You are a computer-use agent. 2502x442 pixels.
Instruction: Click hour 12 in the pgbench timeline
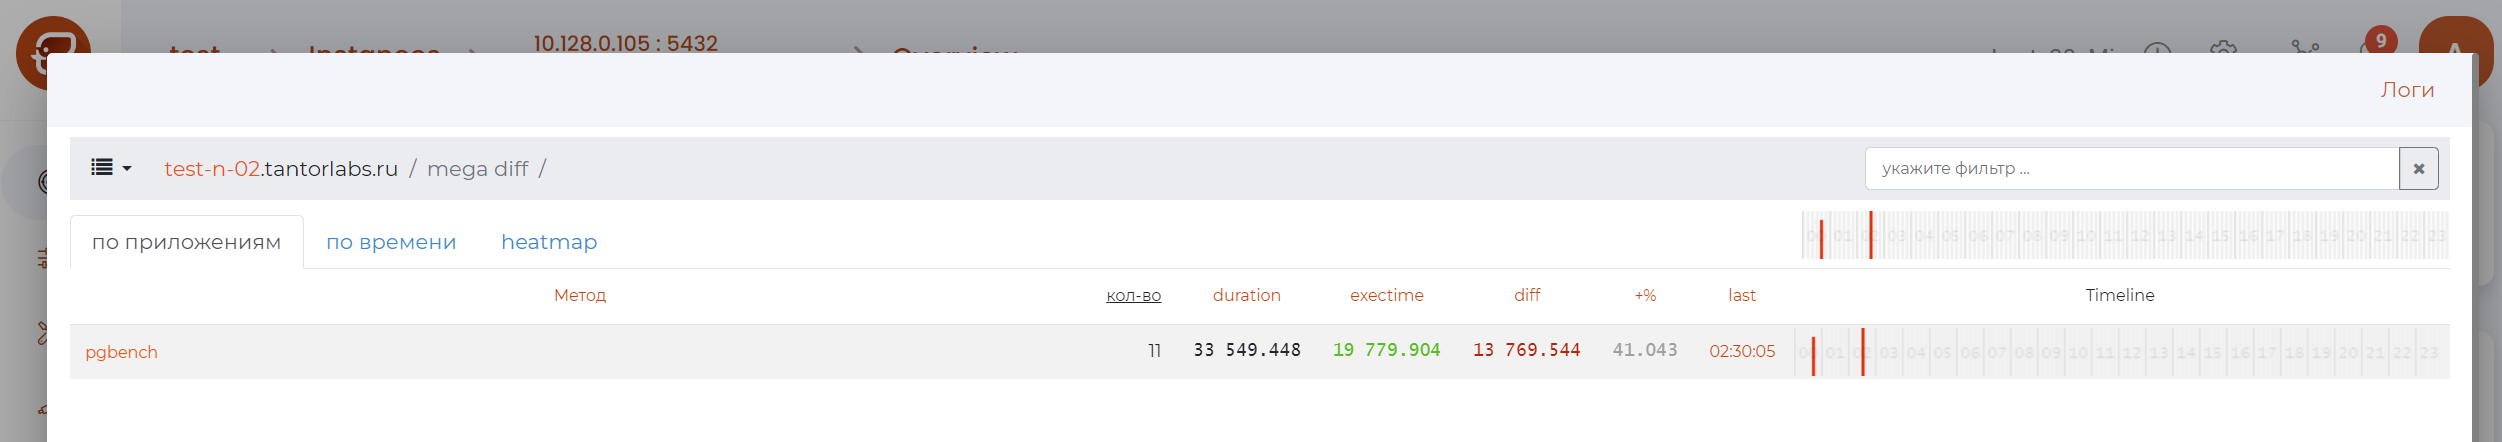(2132, 353)
